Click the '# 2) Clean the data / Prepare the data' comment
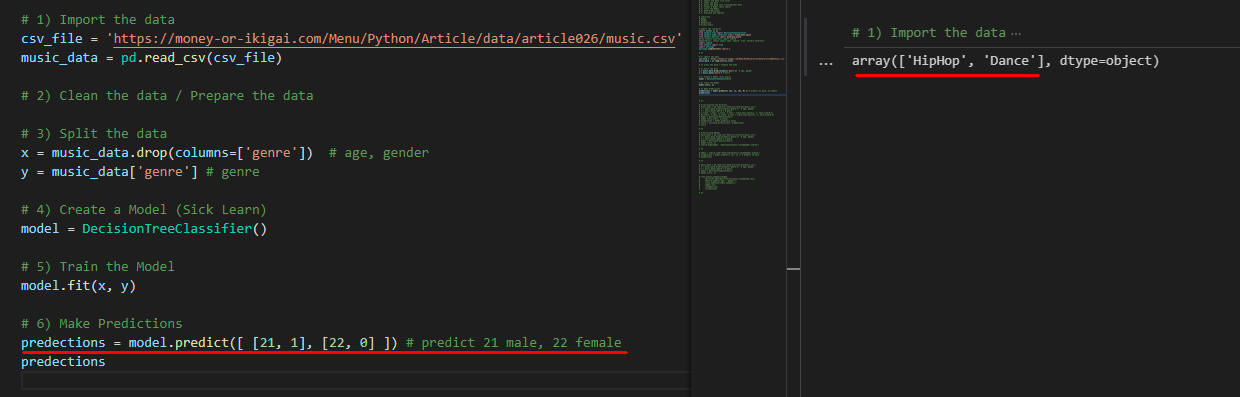This screenshot has height=397, width=1240. tap(167, 96)
